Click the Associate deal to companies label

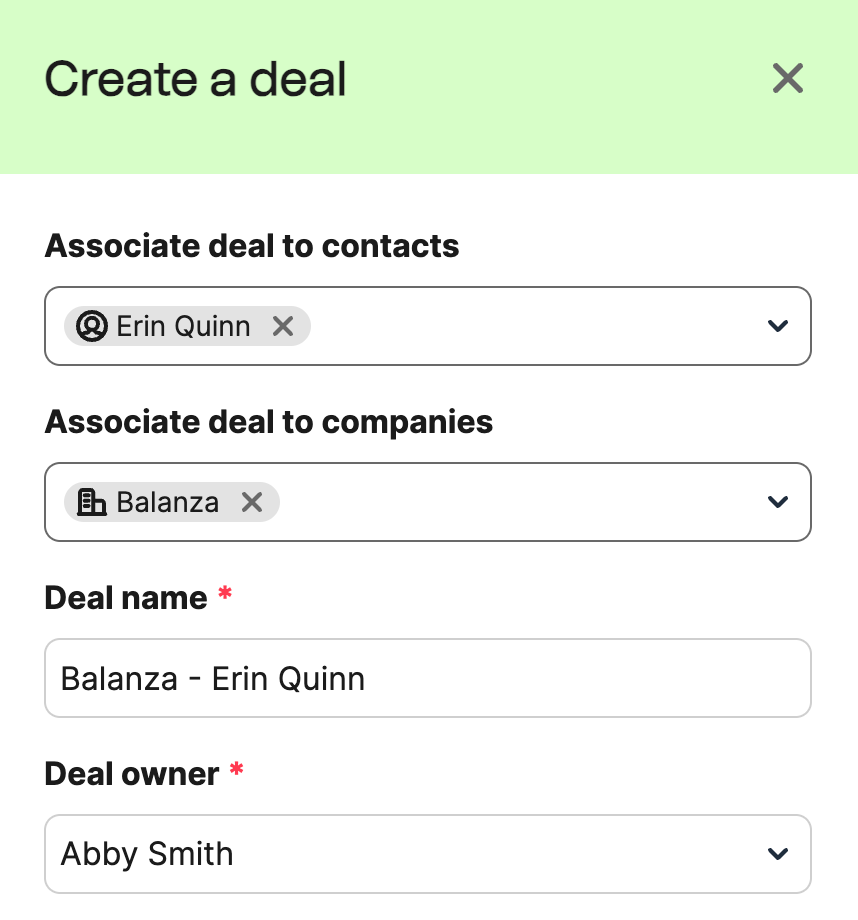click(269, 422)
